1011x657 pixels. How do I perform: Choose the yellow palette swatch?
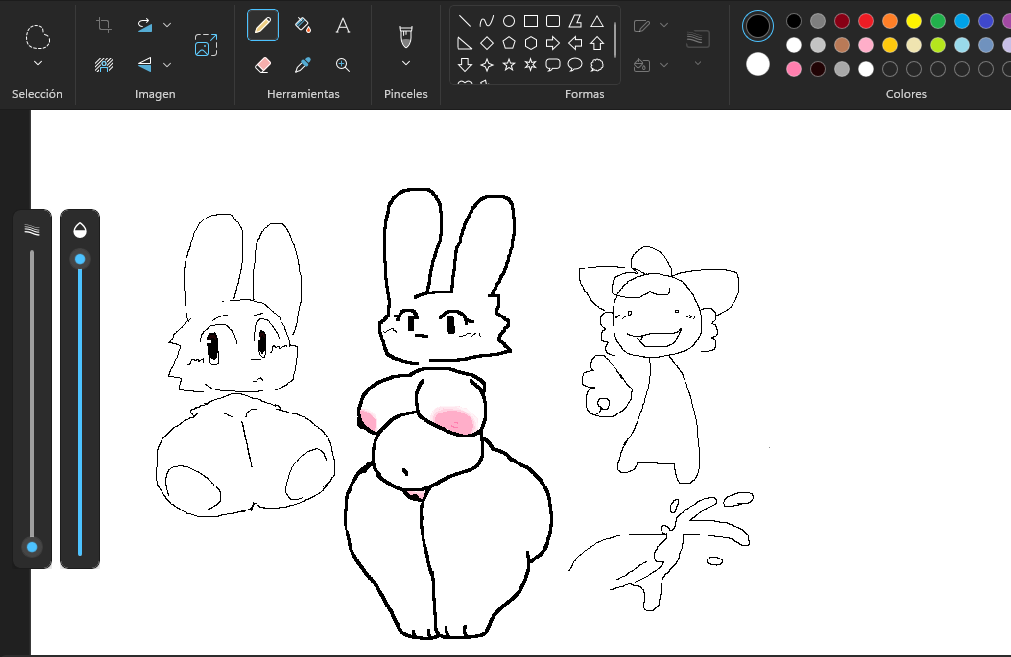click(914, 21)
